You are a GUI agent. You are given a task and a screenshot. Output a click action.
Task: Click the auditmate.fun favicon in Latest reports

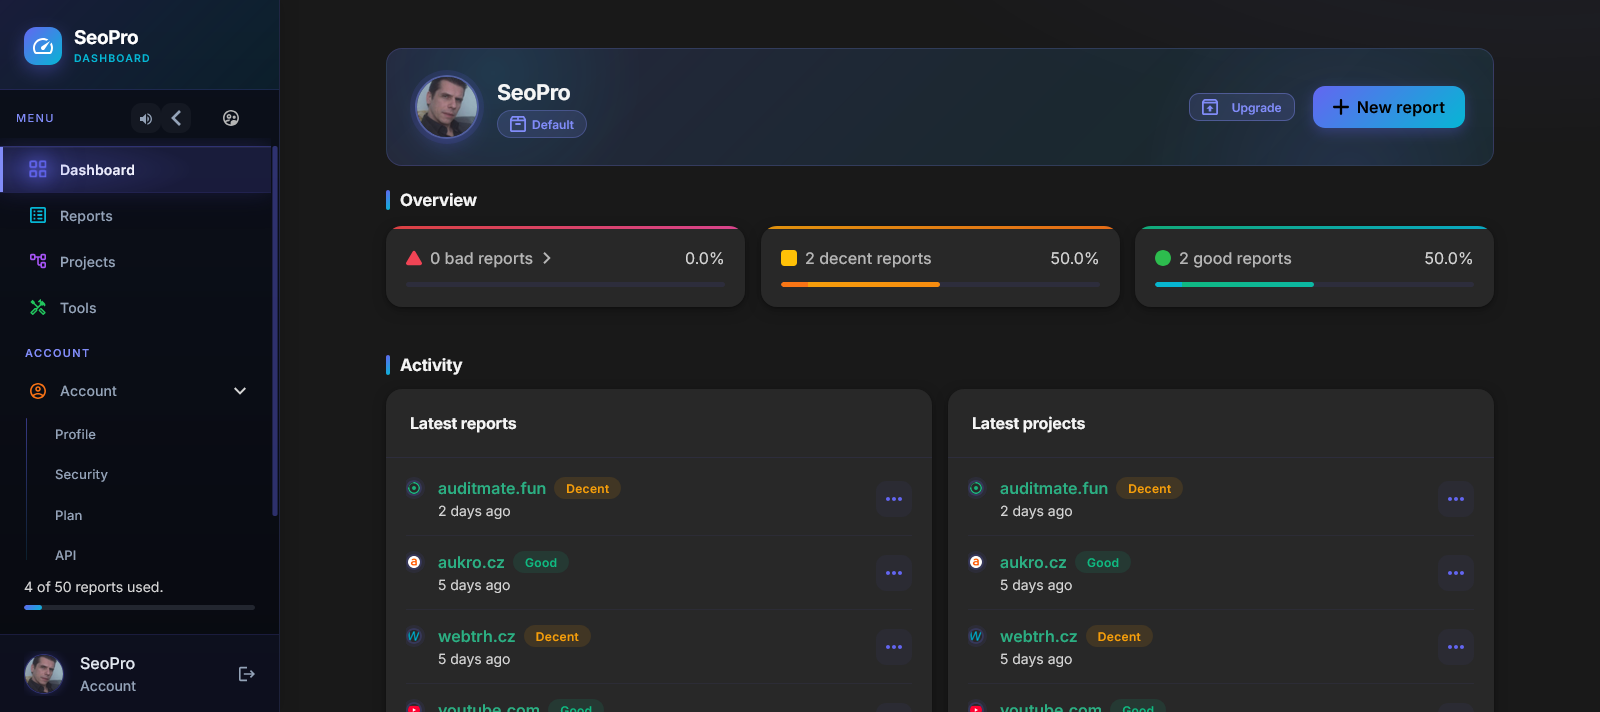(x=414, y=488)
